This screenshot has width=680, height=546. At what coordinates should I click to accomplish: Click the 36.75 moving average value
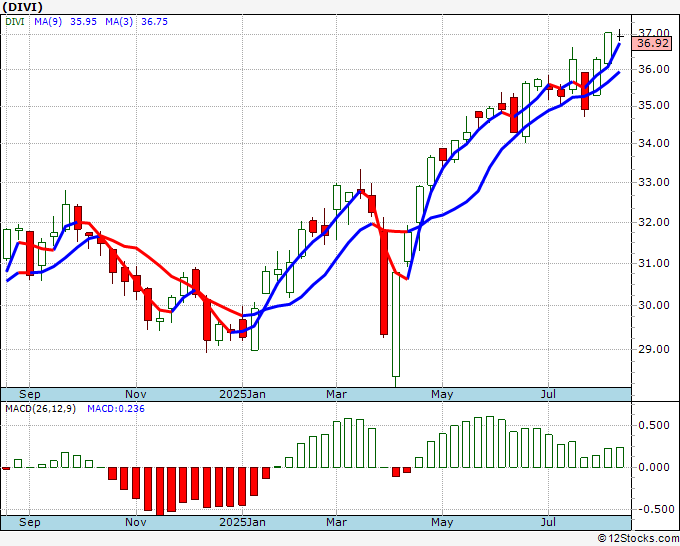(155, 21)
